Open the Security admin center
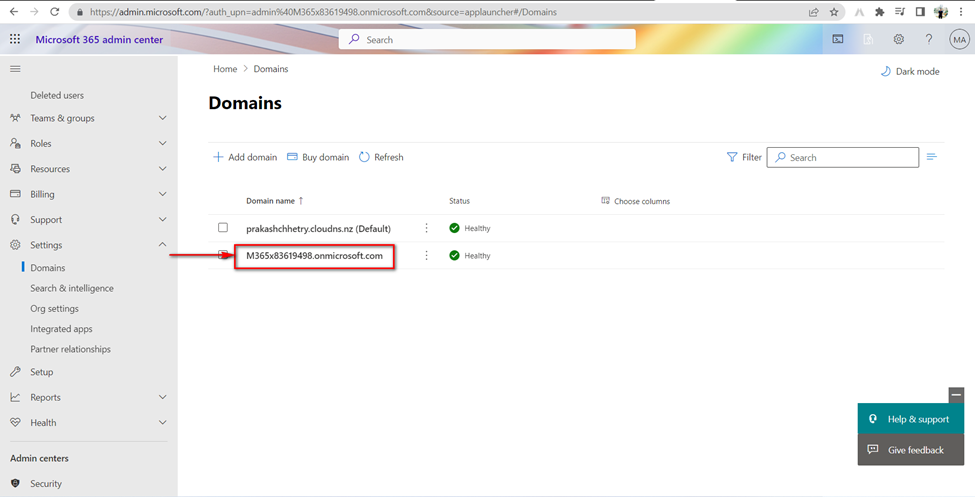Screen dimensions: 975x497 coord(46,483)
